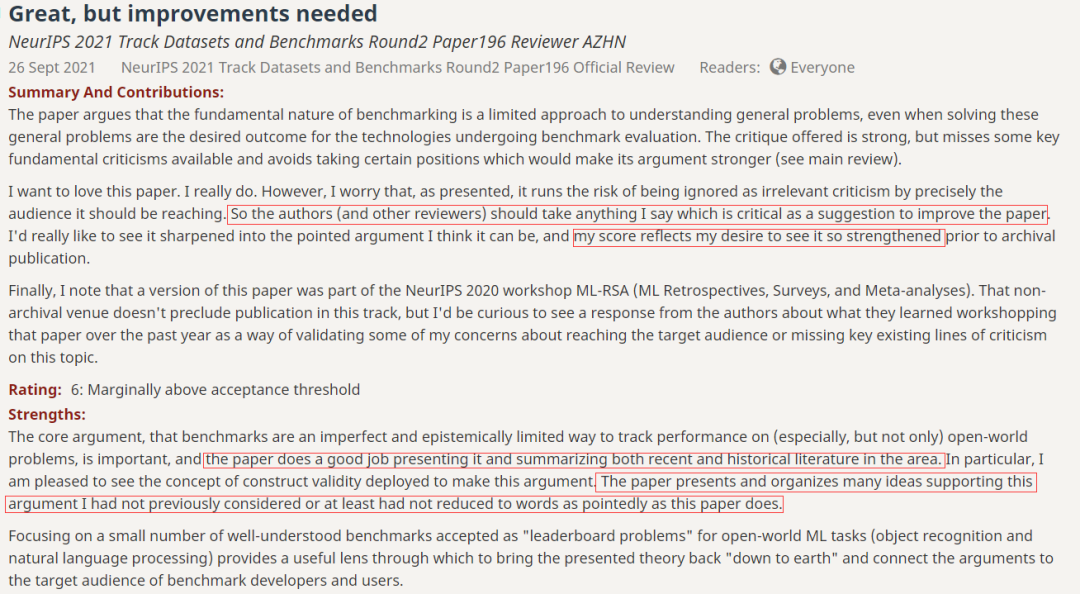Select the 26 Sept 2021 date
This screenshot has height=594, width=1080.
(x=52, y=68)
